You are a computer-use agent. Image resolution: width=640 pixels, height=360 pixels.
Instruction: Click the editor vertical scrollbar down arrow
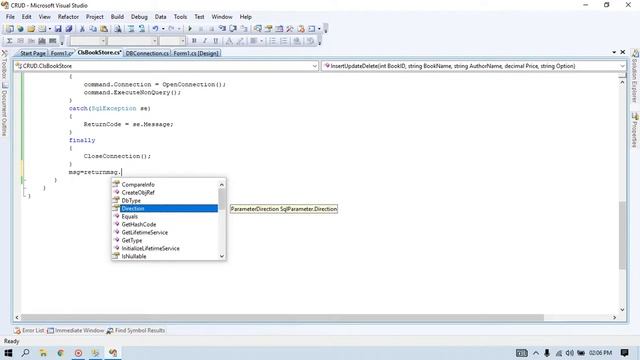[622, 309]
